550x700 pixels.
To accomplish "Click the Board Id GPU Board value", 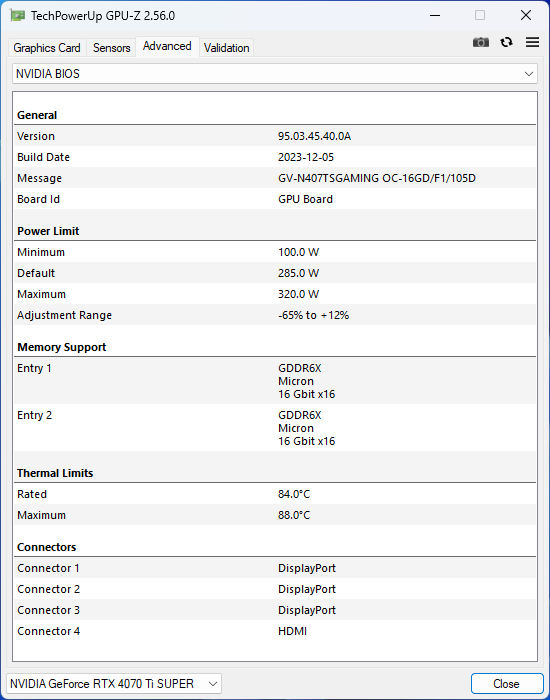I will pos(305,199).
